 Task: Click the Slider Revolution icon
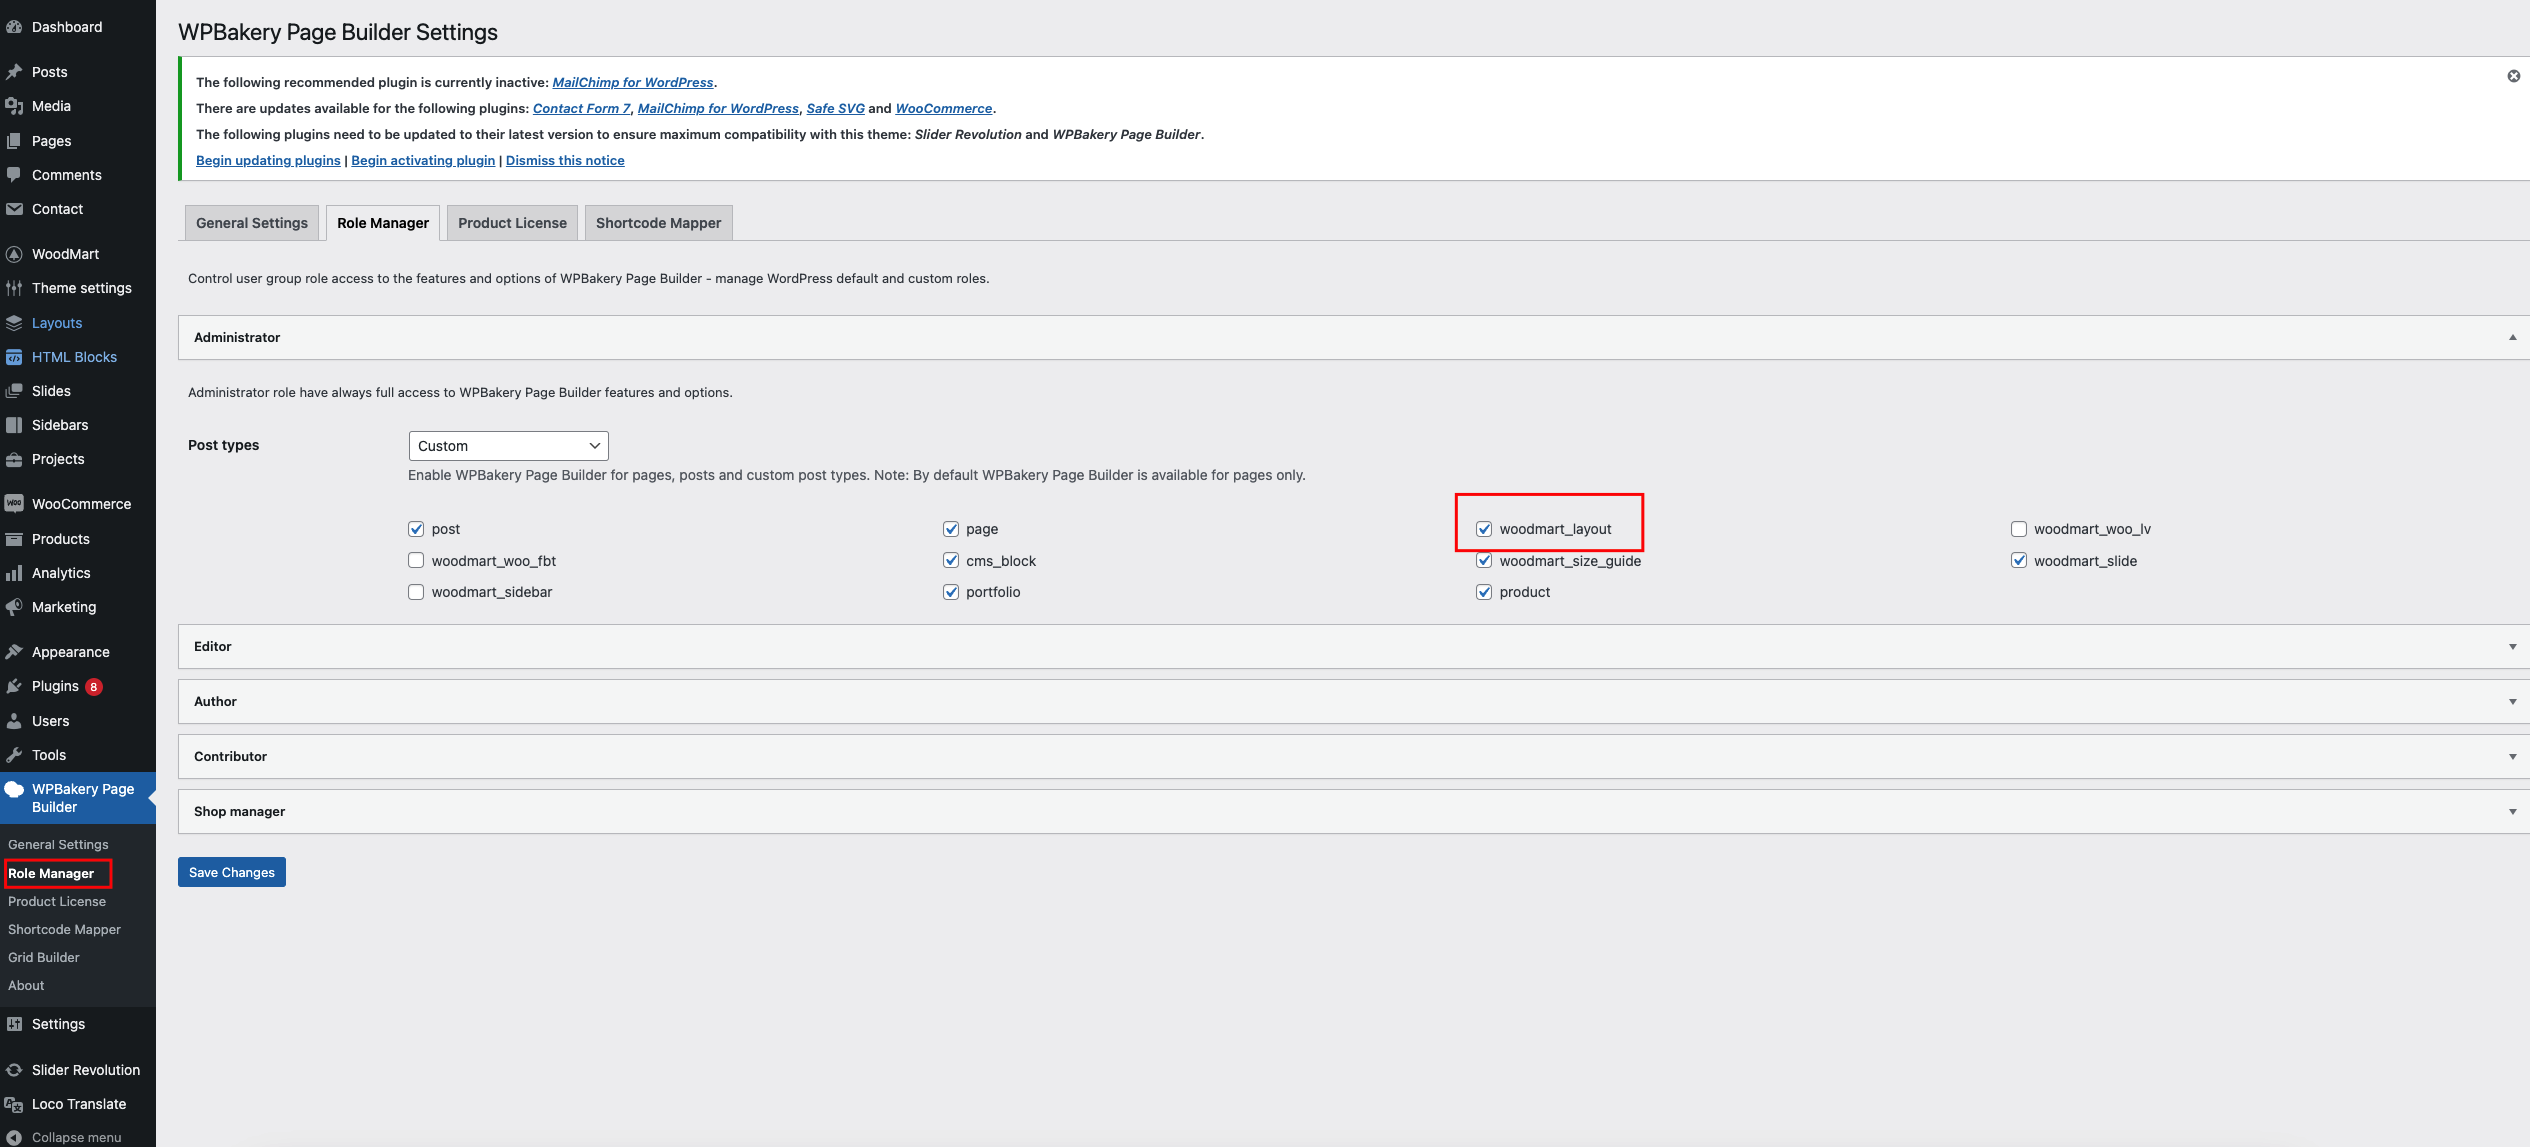(x=14, y=1070)
